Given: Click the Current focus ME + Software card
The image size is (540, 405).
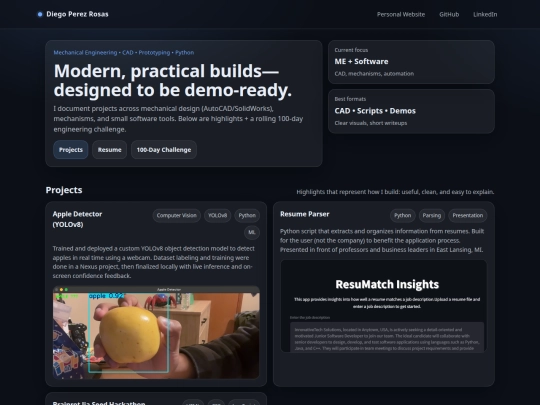Looking at the screenshot, I should pyautogui.click(x=411, y=62).
